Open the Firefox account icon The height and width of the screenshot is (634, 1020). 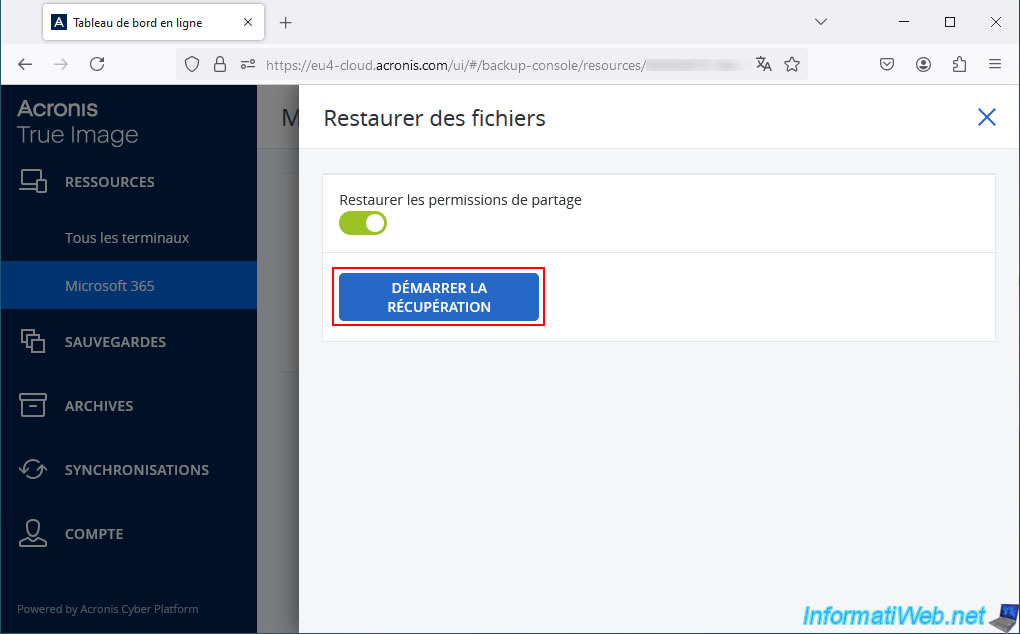point(923,64)
